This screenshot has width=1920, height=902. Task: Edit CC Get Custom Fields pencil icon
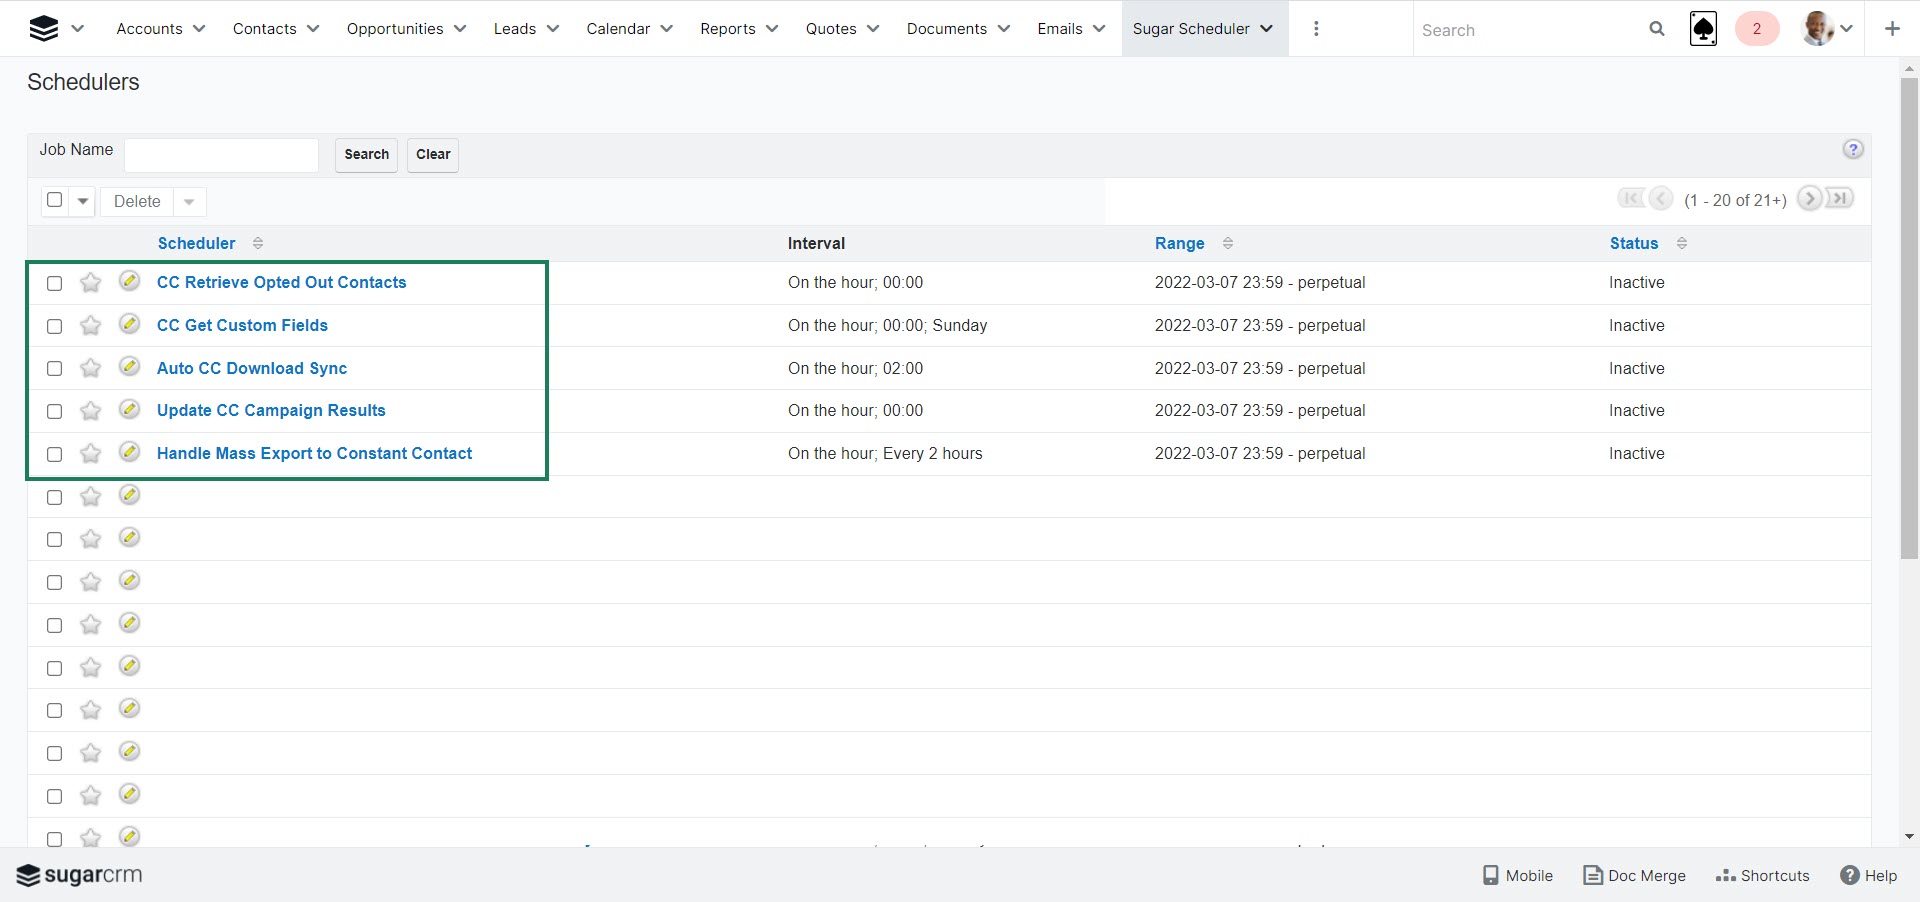tap(129, 324)
